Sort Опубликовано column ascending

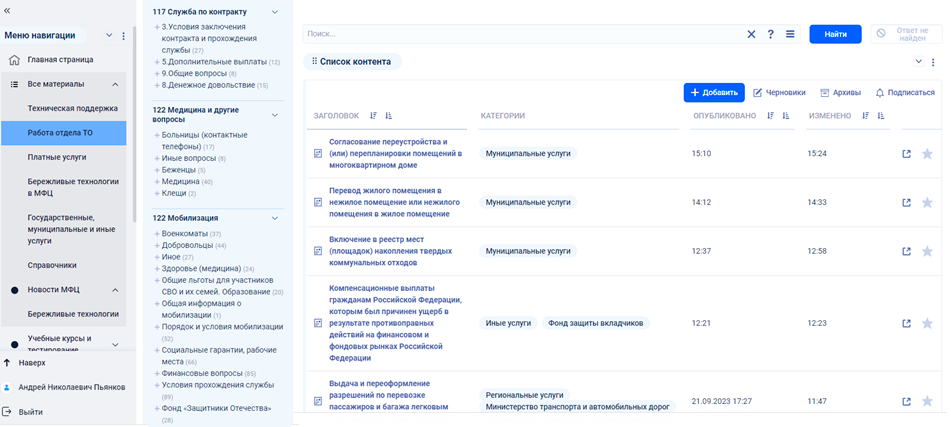tap(785, 115)
